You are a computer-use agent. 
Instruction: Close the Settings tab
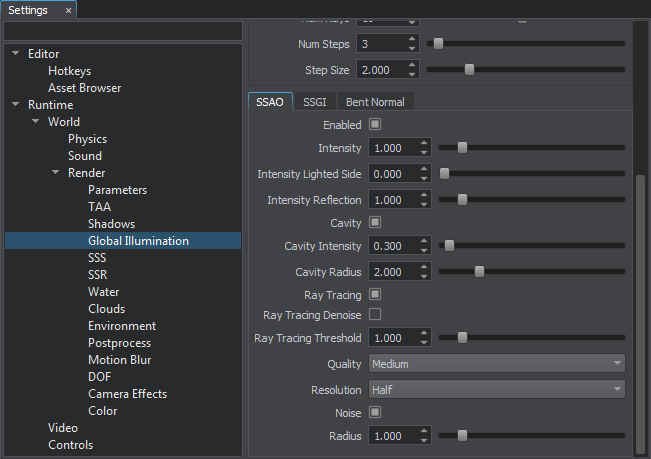(68, 10)
